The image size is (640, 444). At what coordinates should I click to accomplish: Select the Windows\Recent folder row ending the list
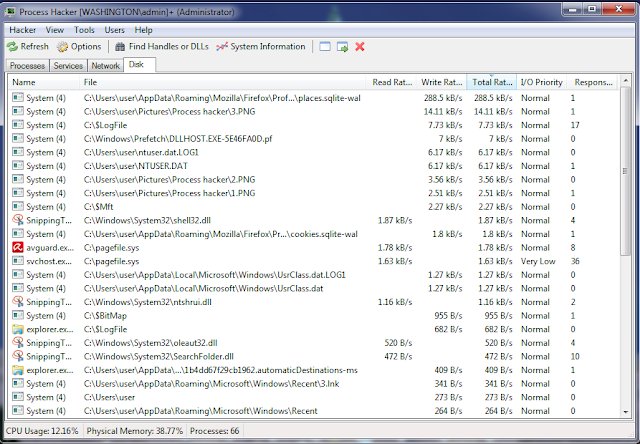coord(313,411)
